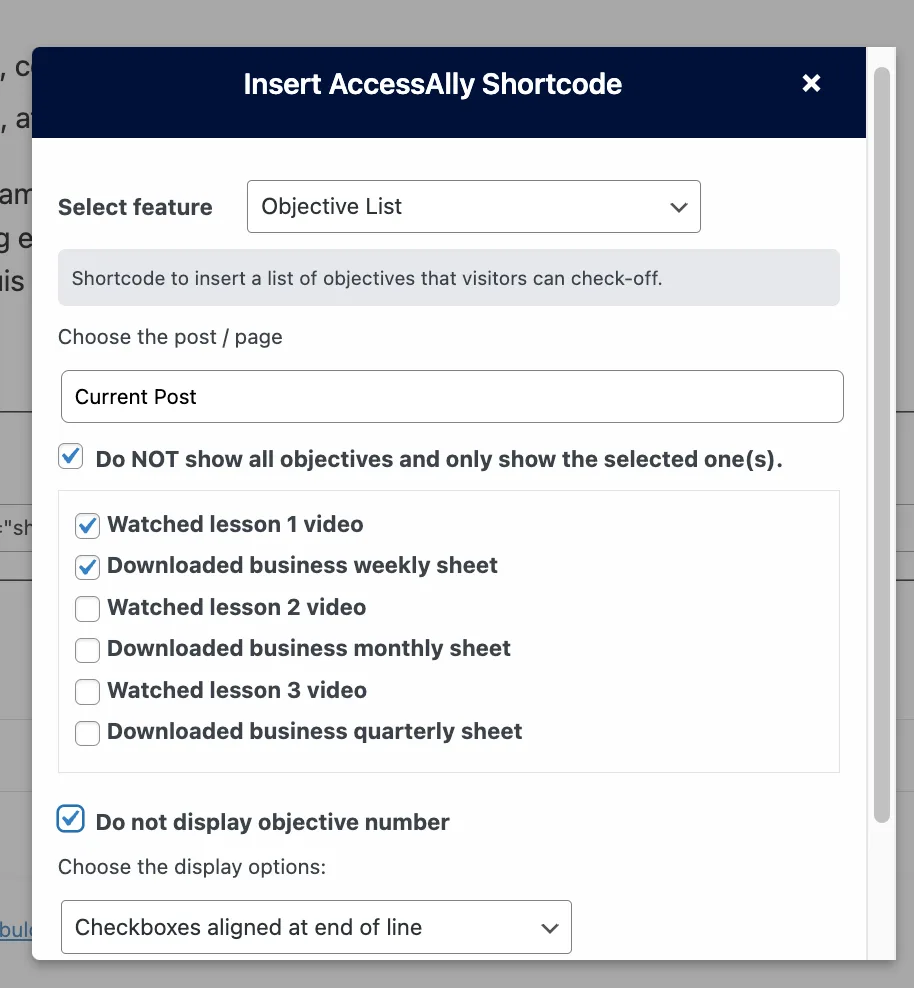Viewport: 914px width, 988px height.
Task: Uncheck the Watched lesson 1 video checkbox
Action: 88,525
